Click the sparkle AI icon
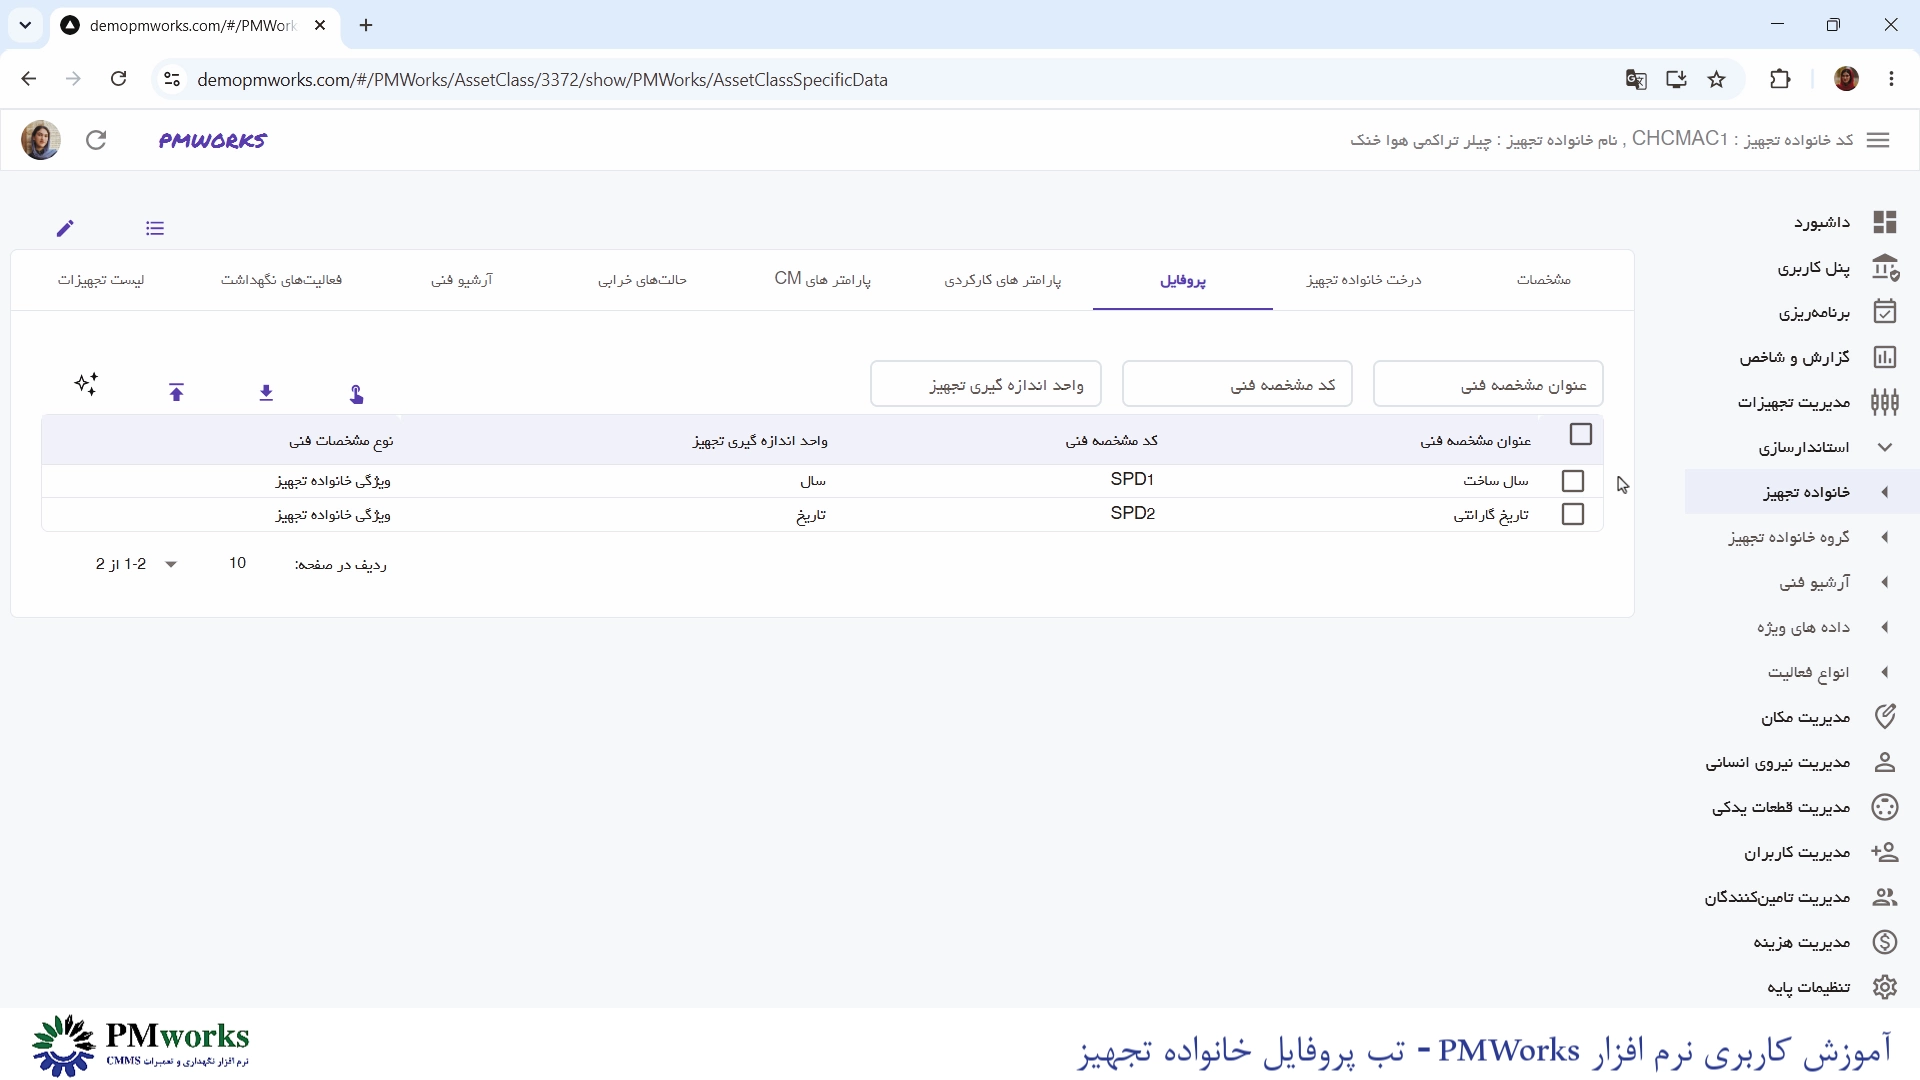The height and width of the screenshot is (1080, 1920). (86, 384)
